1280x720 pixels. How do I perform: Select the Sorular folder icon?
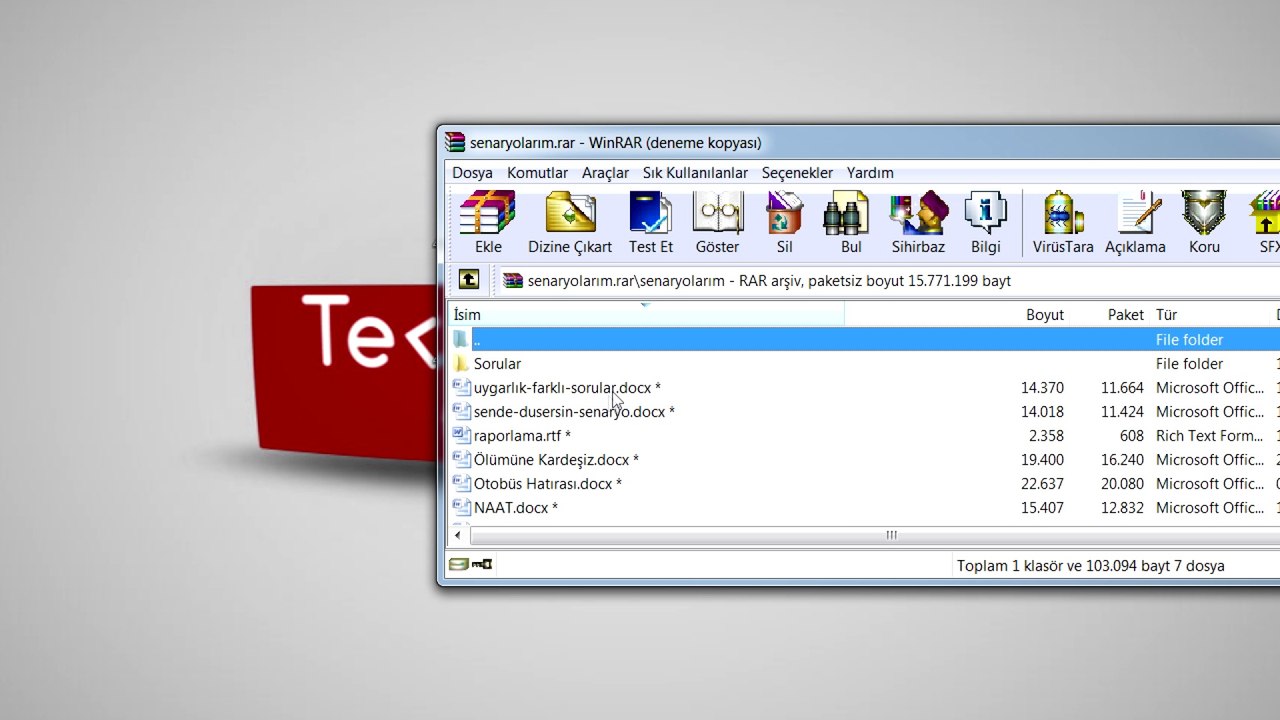coord(461,364)
